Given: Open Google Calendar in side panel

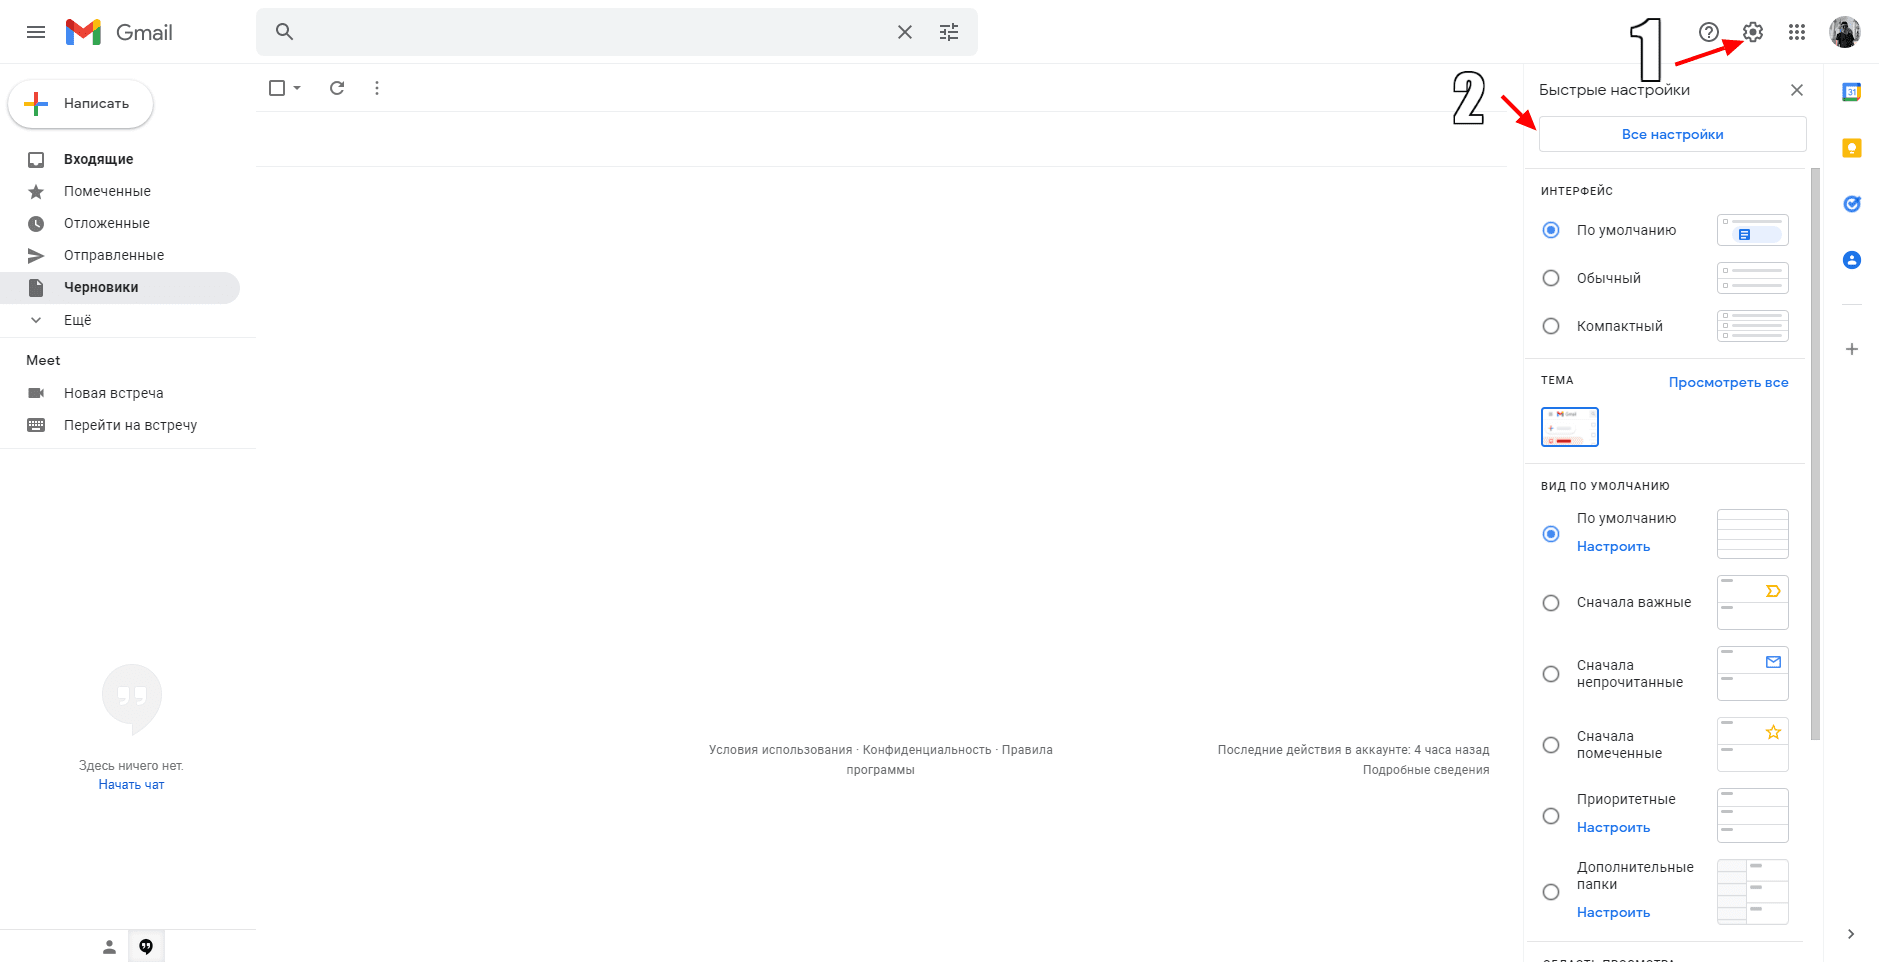Looking at the screenshot, I should pos(1851,92).
